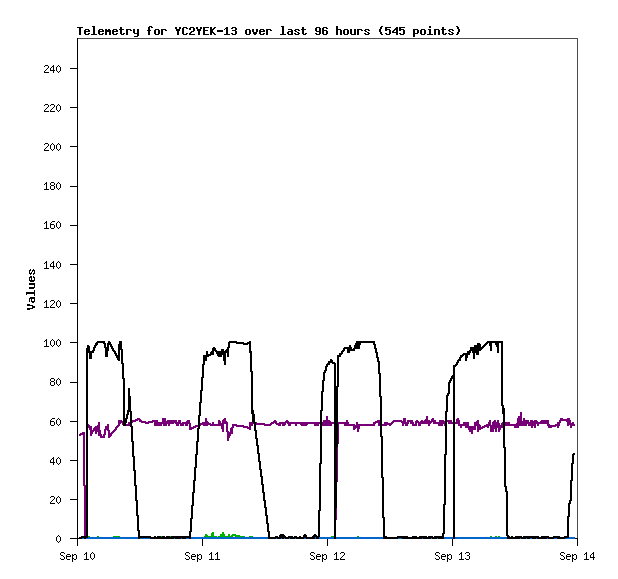Click the y-axis tick label '0'
The width and height of the screenshot is (618, 579).
click(59, 539)
